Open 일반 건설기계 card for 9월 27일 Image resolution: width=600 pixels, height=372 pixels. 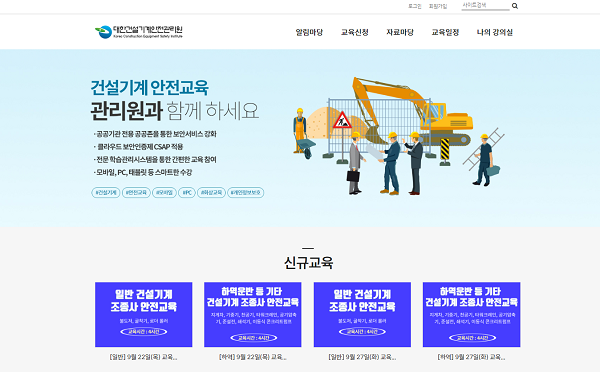(362, 315)
